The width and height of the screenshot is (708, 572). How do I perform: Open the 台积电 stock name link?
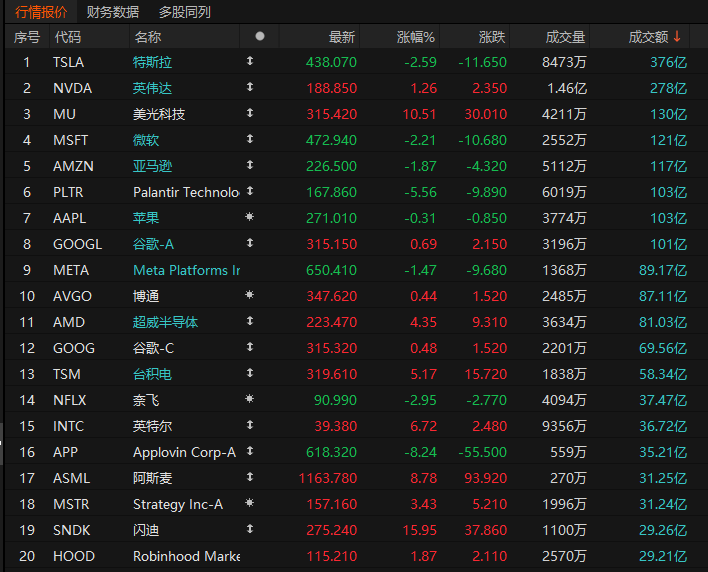[x=152, y=374]
